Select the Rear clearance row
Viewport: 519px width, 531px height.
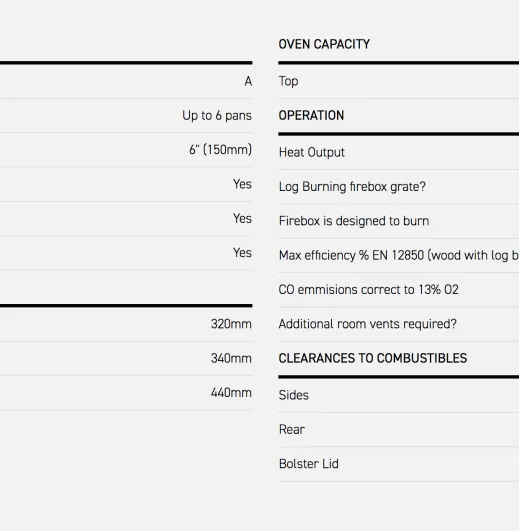pos(398,430)
